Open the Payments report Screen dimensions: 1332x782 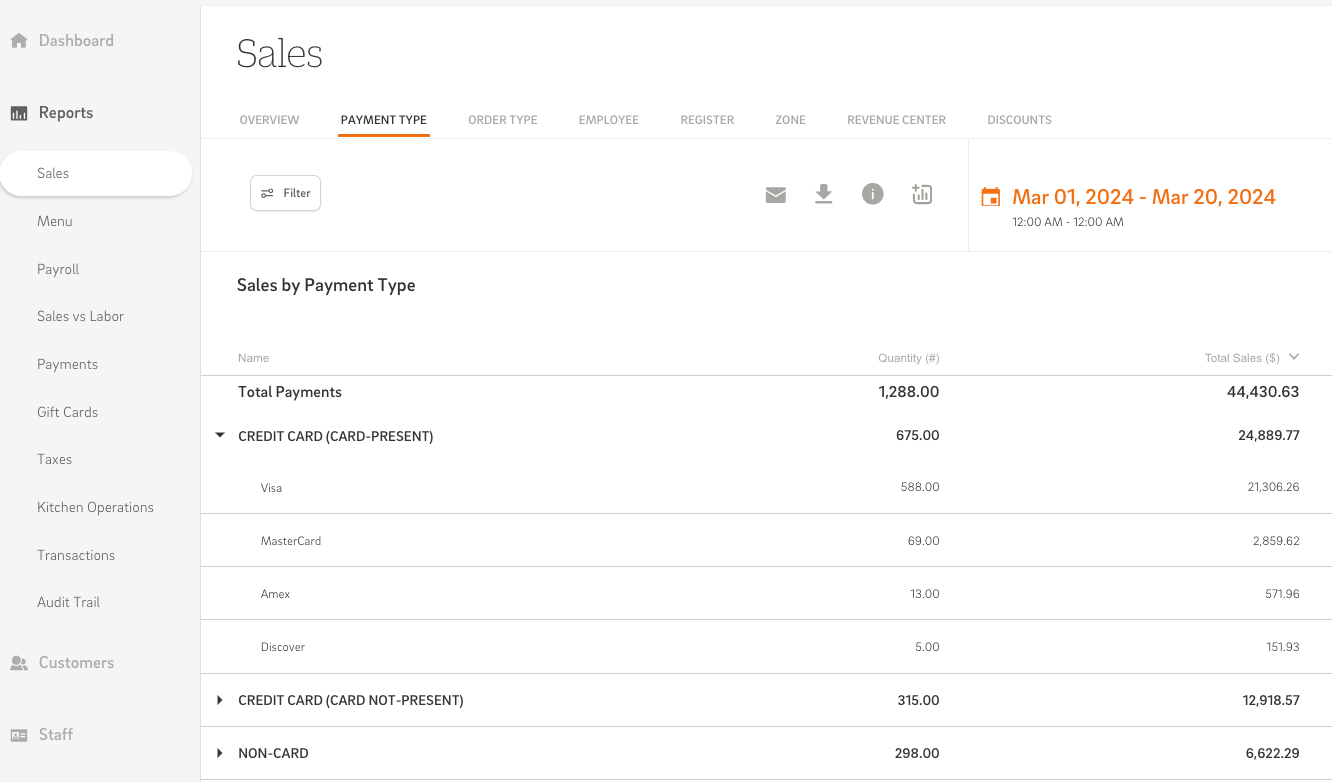(x=68, y=364)
